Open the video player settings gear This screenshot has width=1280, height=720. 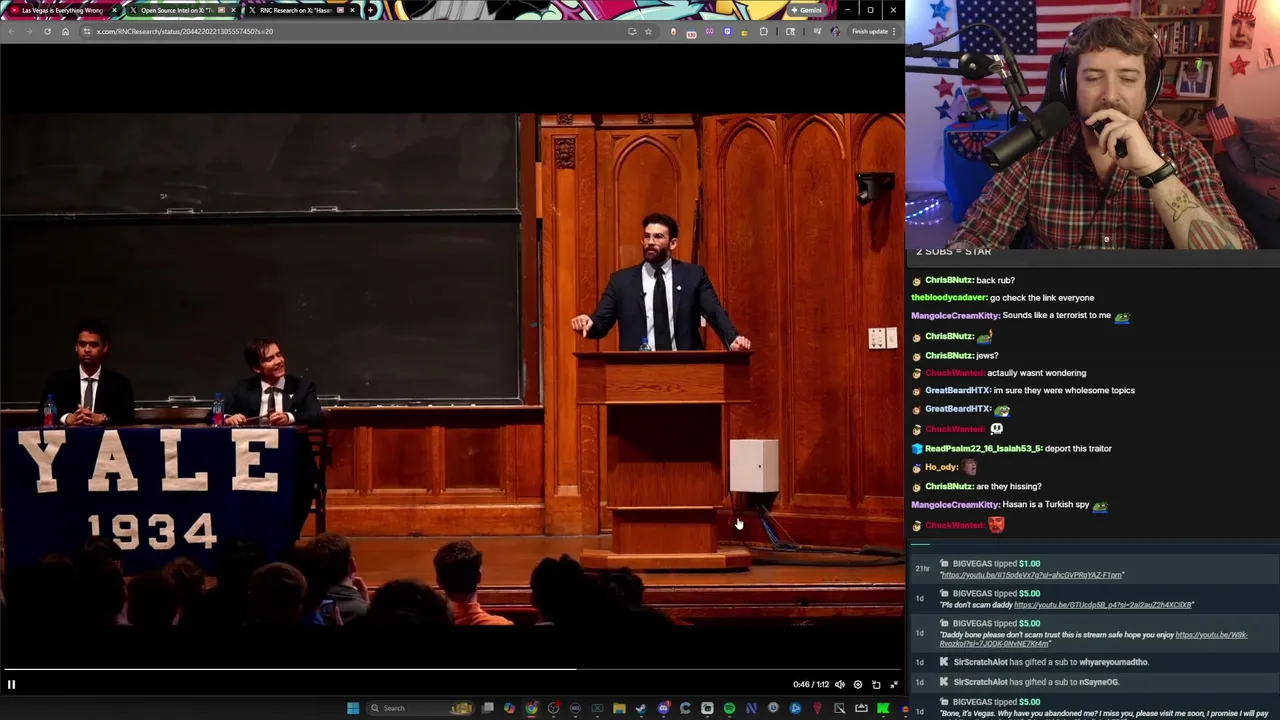click(858, 684)
